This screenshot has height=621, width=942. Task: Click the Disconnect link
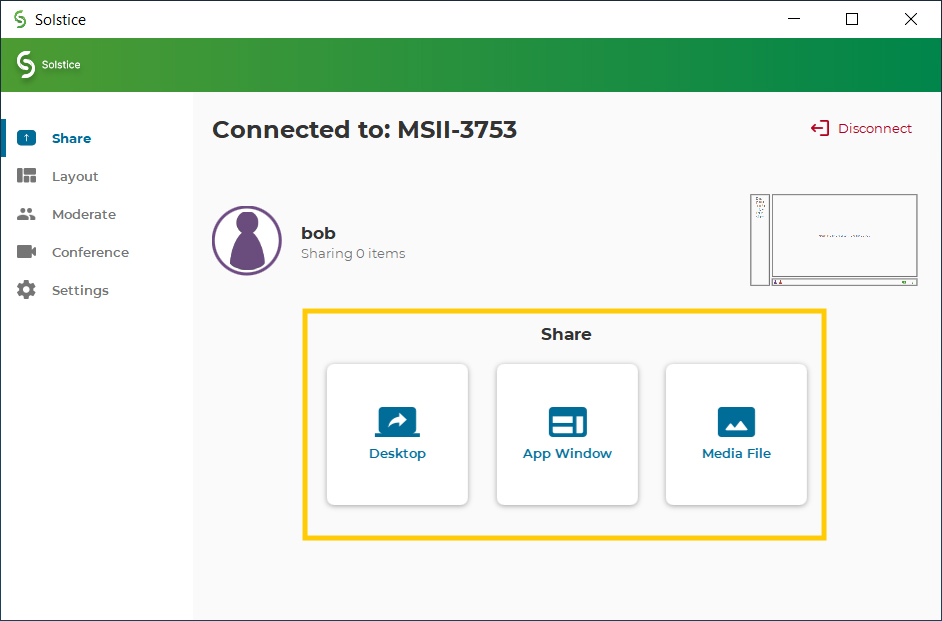coord(870,128)
